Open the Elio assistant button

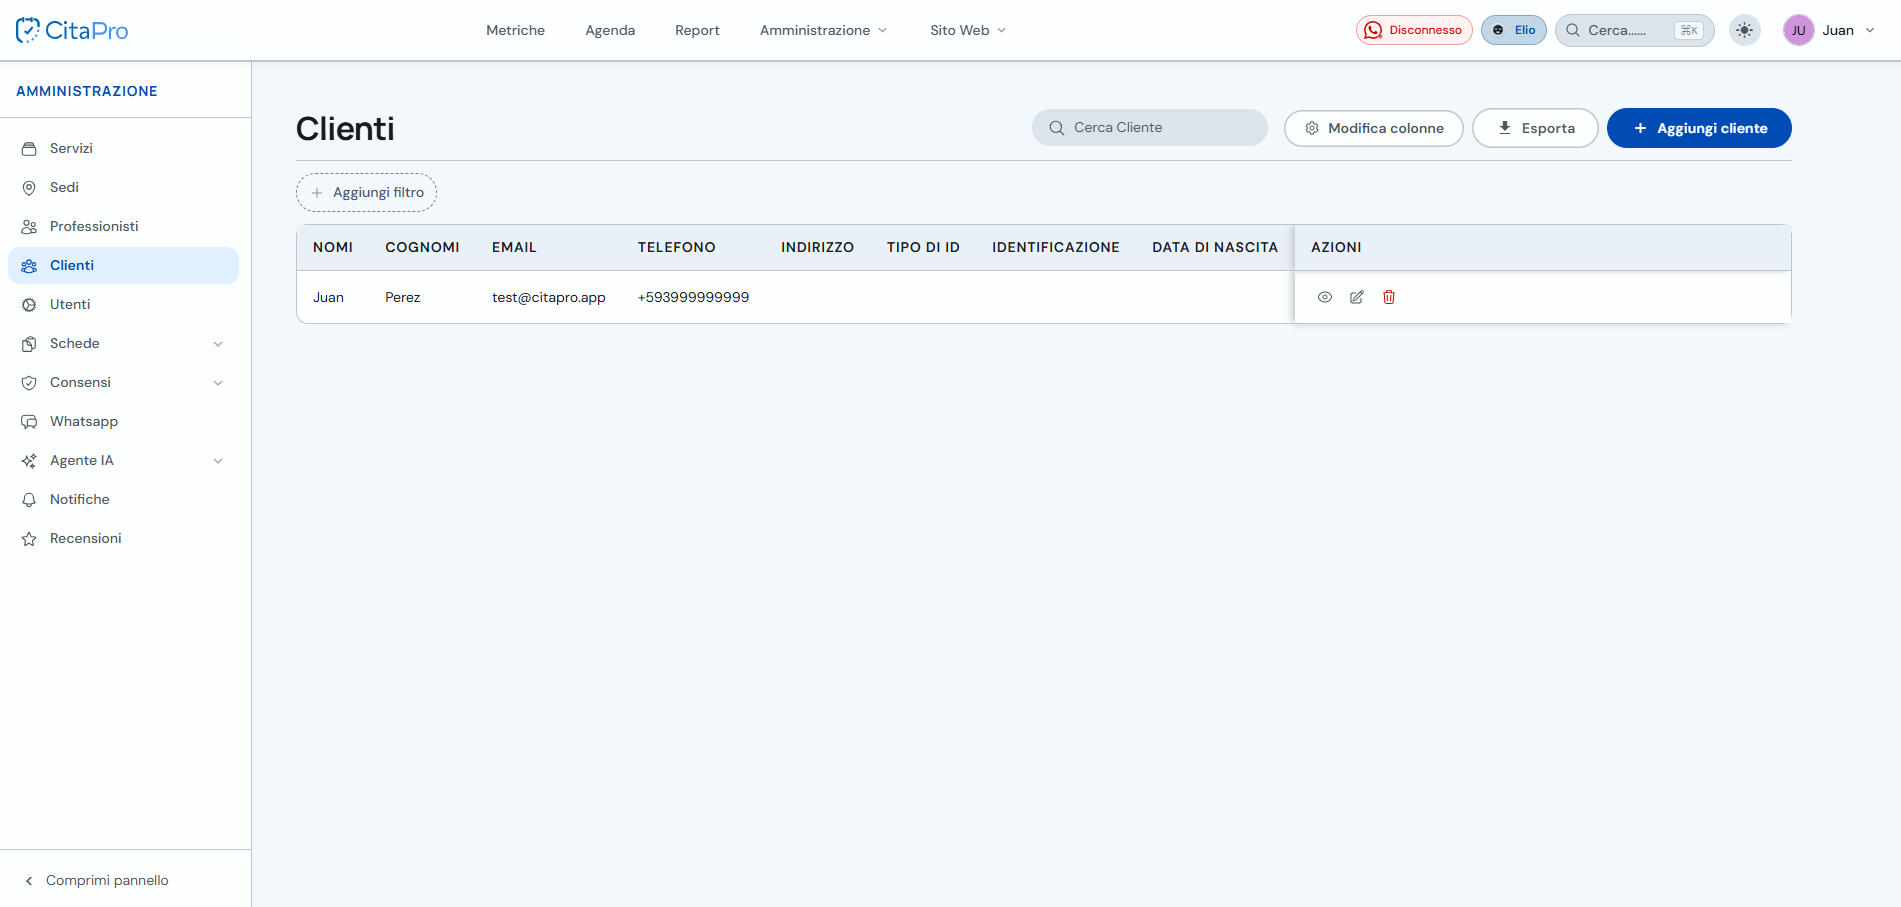click(1514, 30)
